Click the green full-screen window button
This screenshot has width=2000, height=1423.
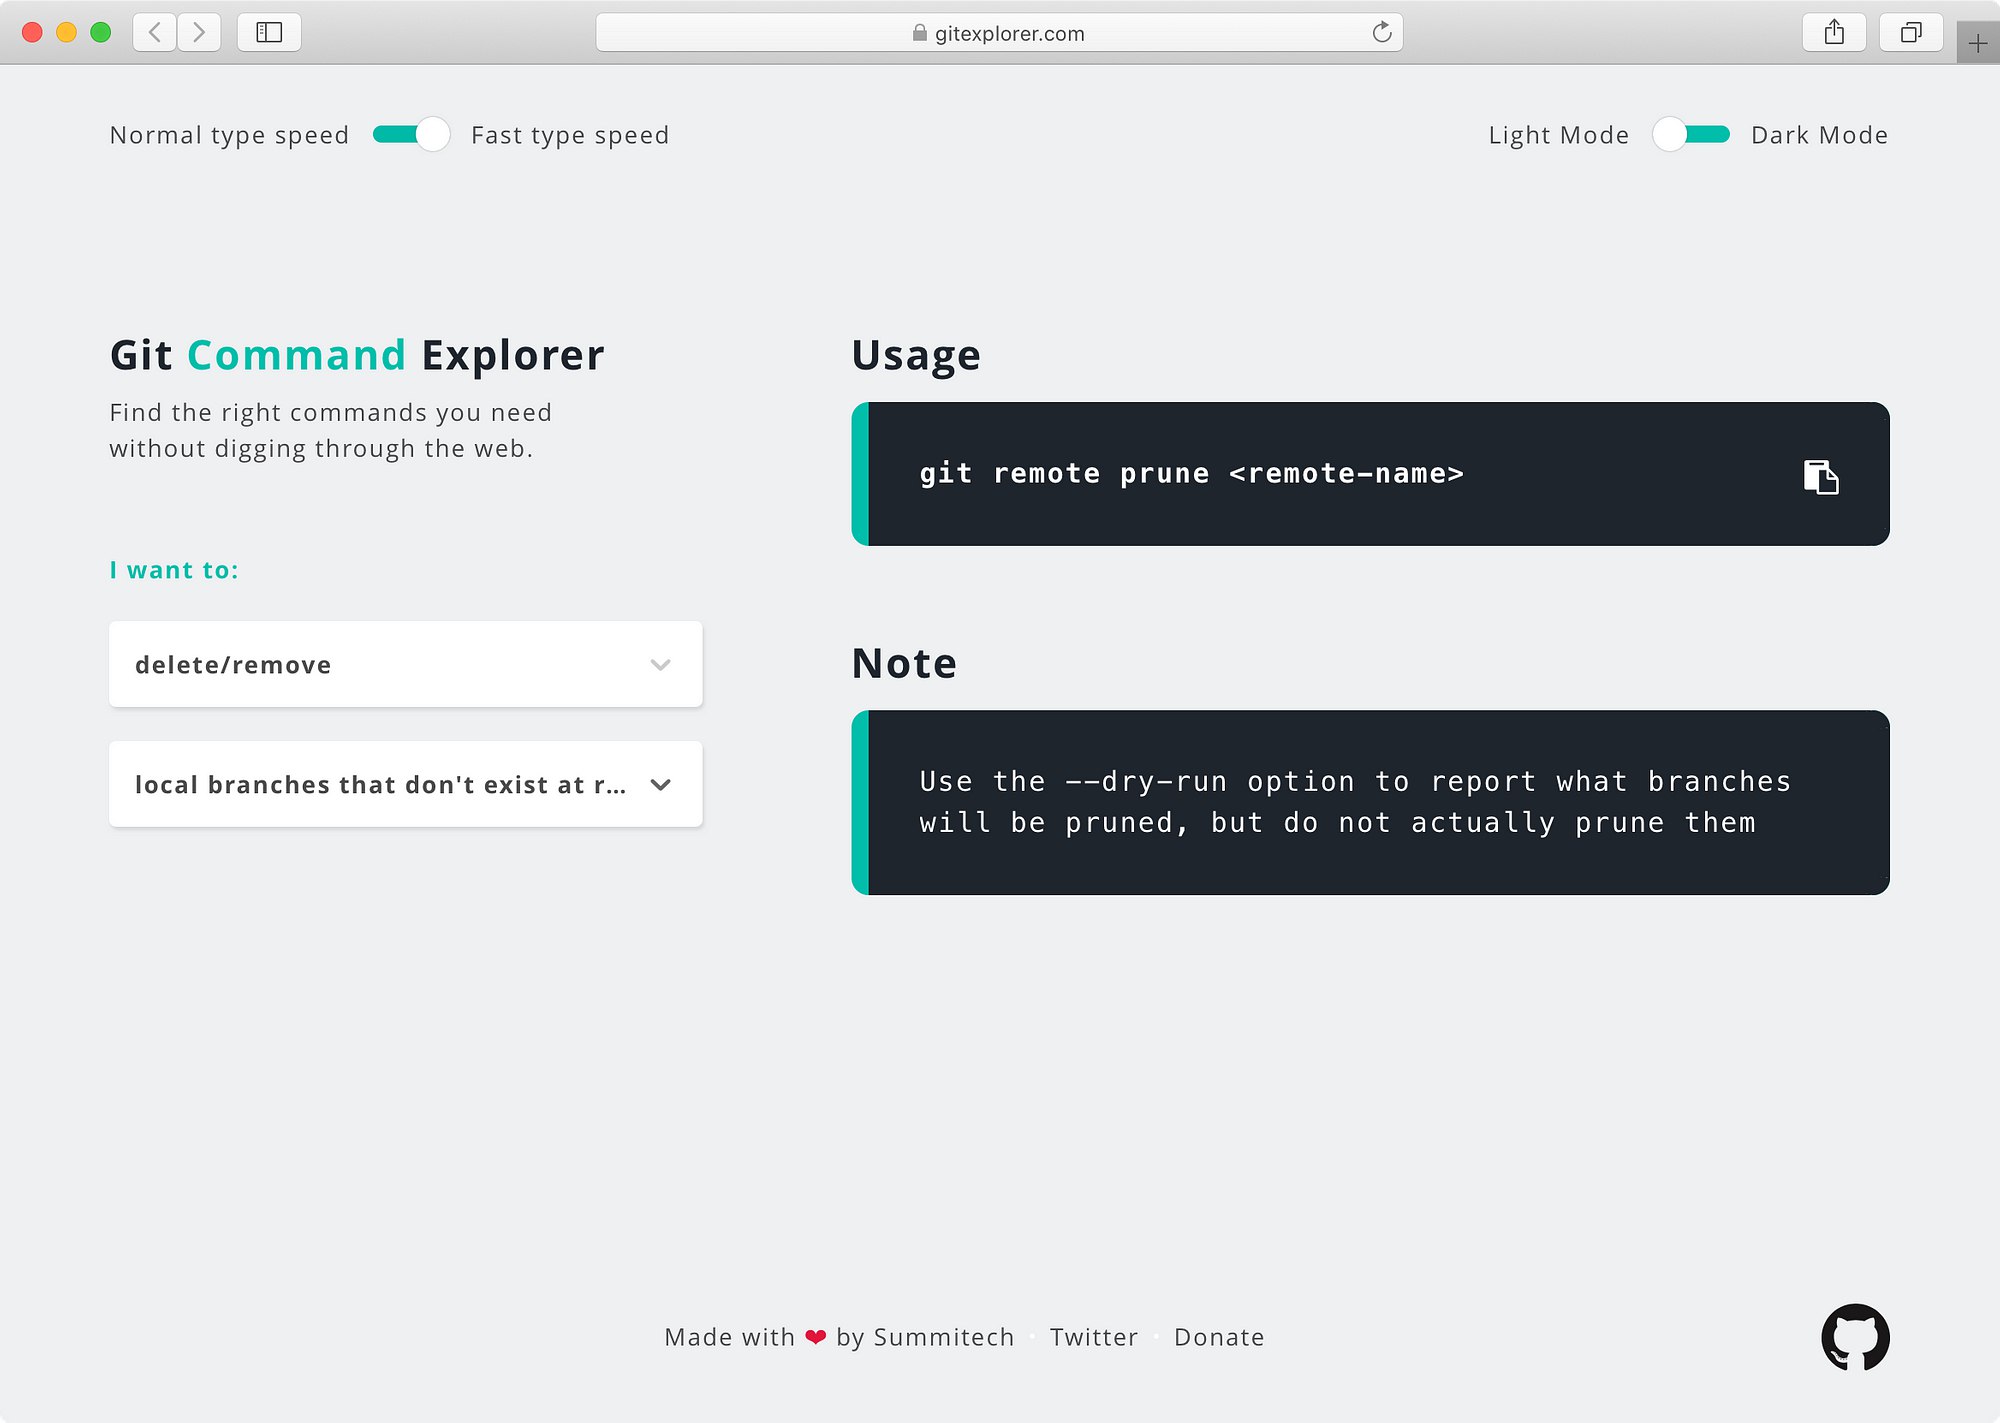(x=100, y=32)
